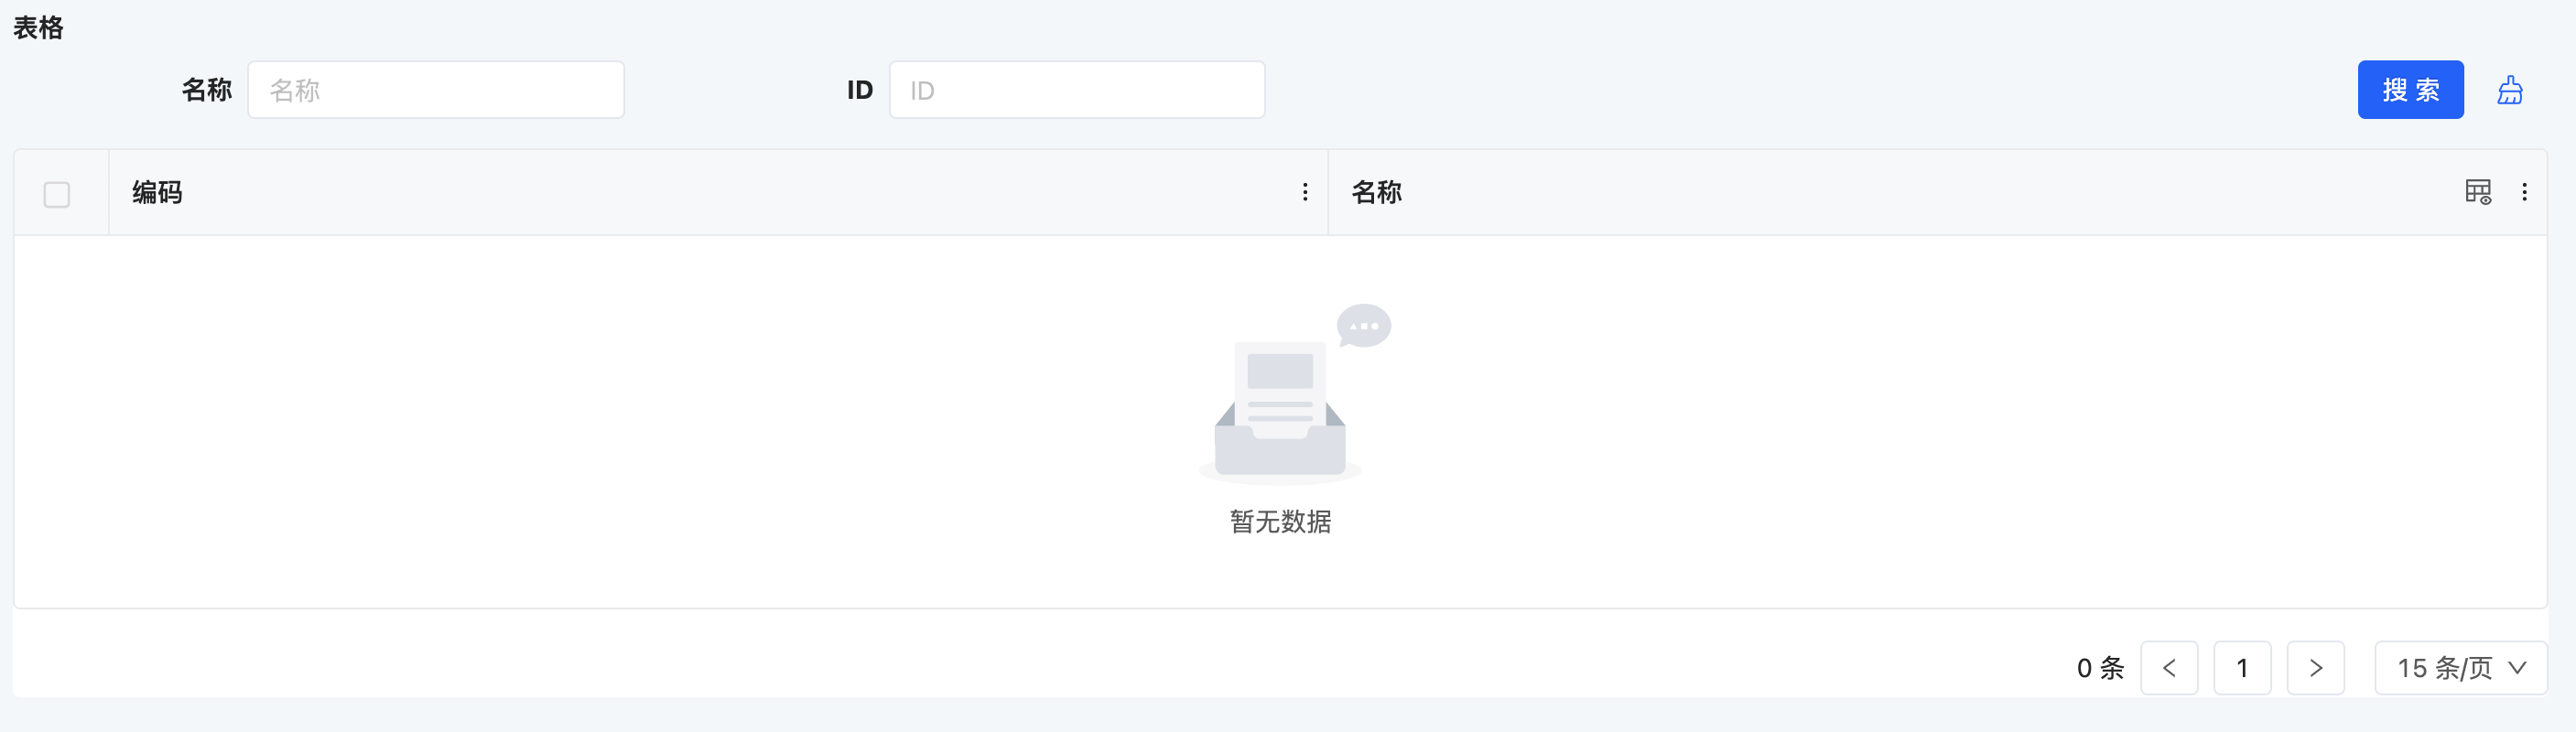This screenshot has height=732, width=2576.
Task: Open the 编码 column three-dot menu
Action: (x=1304, y=192)
